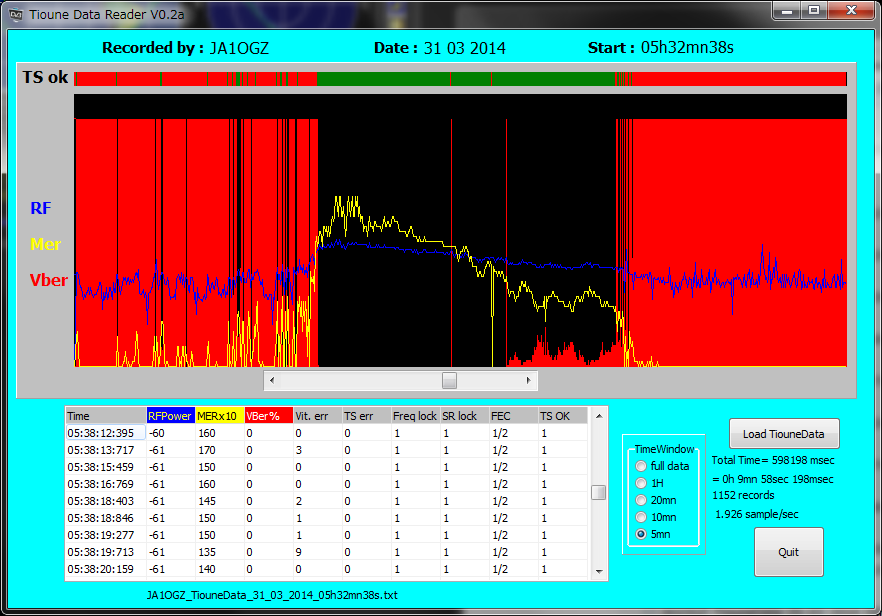Screen dimensions: 882x616
Task: Select time cell 05:38:15:459
Action: (x=106, y=467)
